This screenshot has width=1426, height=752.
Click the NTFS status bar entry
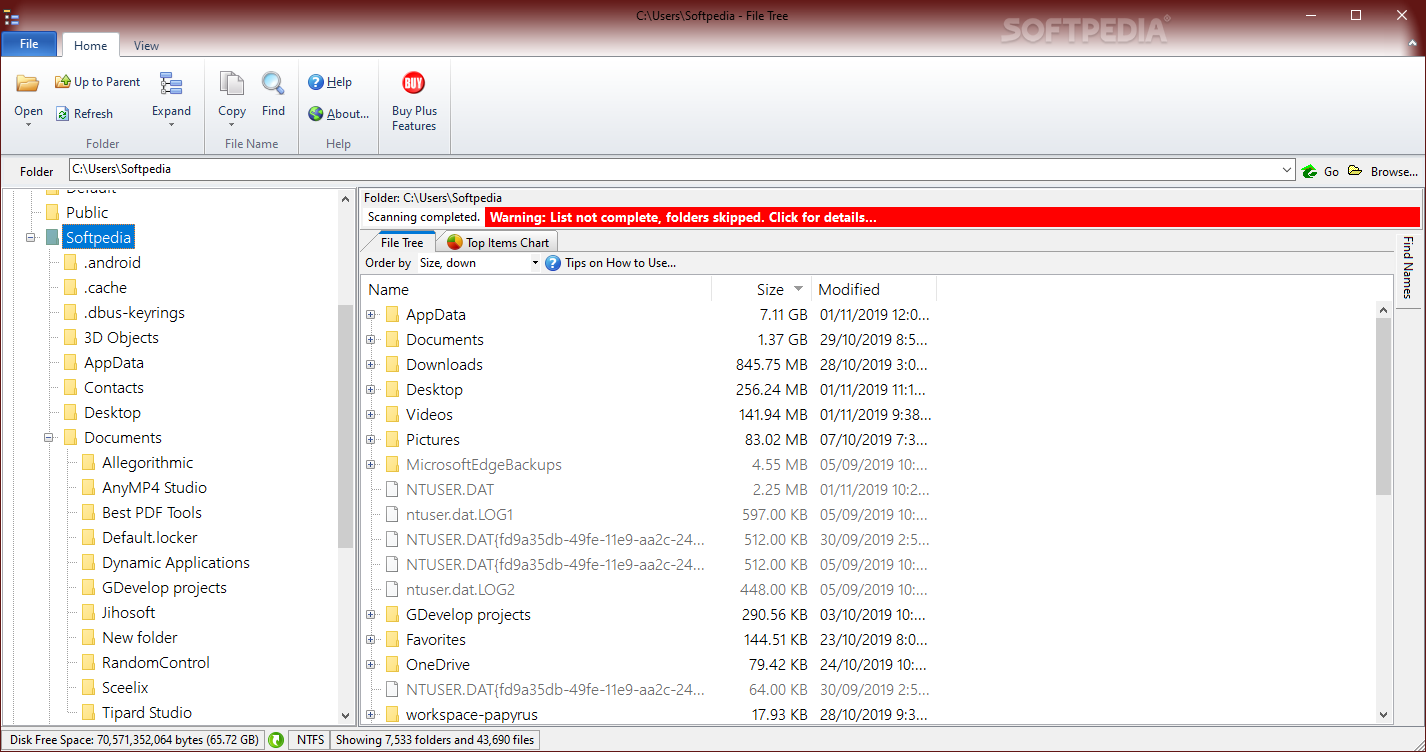point(309,740)
